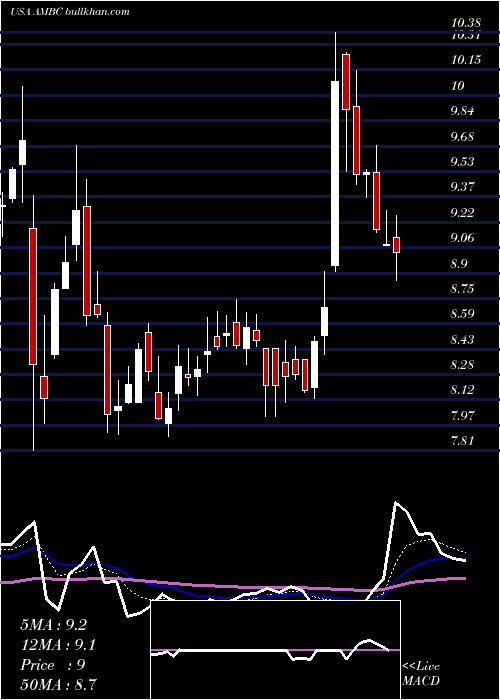Click the 50MA : 8.7 value
The image size is (500, 700).
click(58, 684)
